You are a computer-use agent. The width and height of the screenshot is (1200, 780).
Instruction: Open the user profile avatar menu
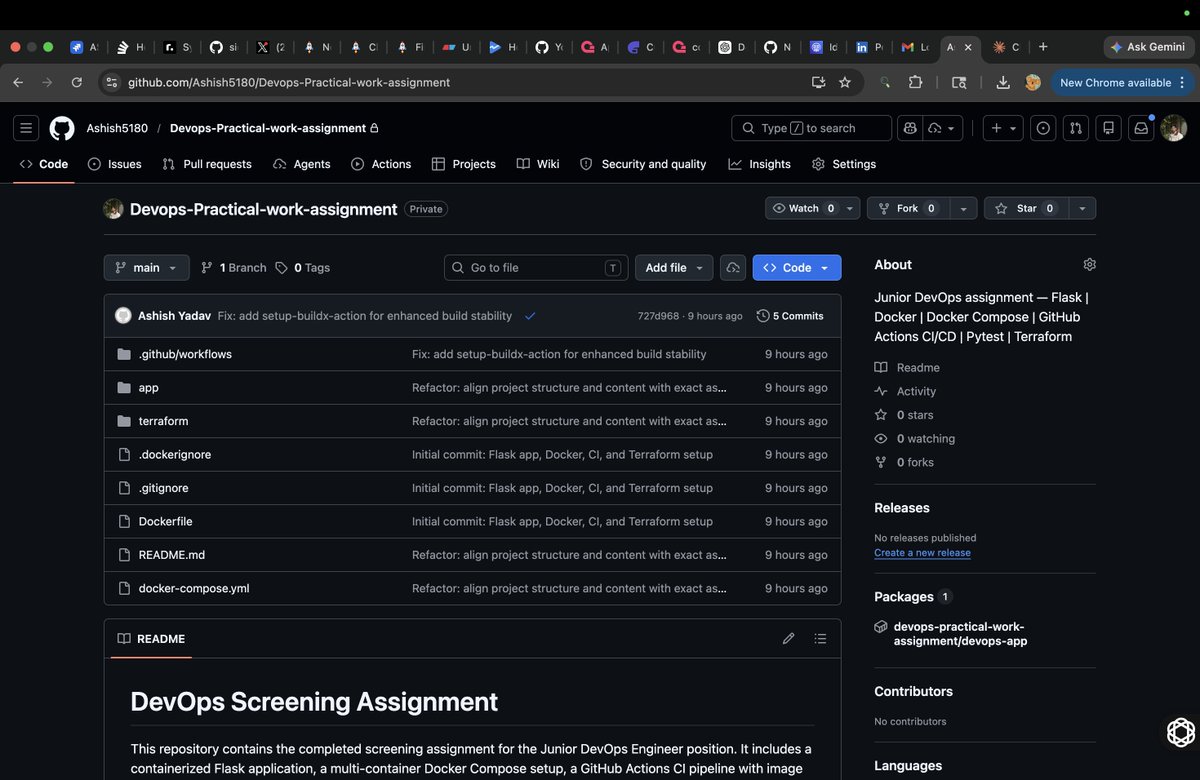click(1173, 128)
